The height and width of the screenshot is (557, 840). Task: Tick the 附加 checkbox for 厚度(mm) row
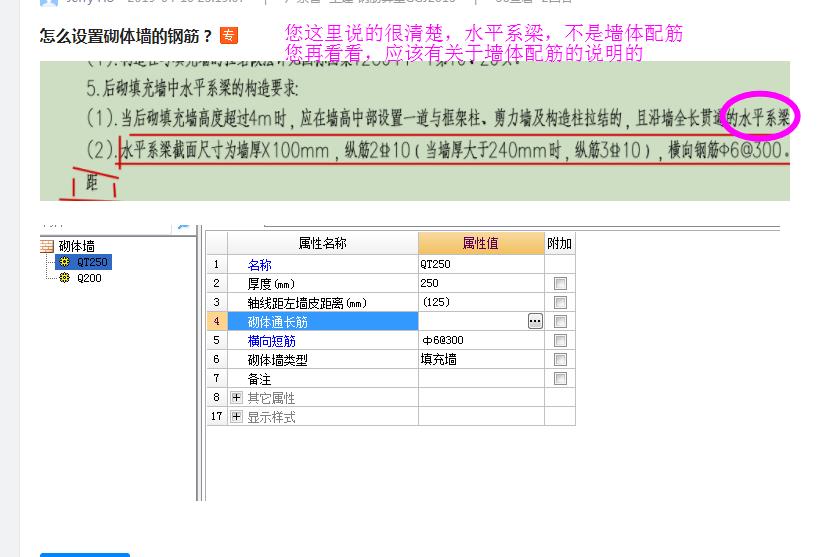click(x=560, y=283)
